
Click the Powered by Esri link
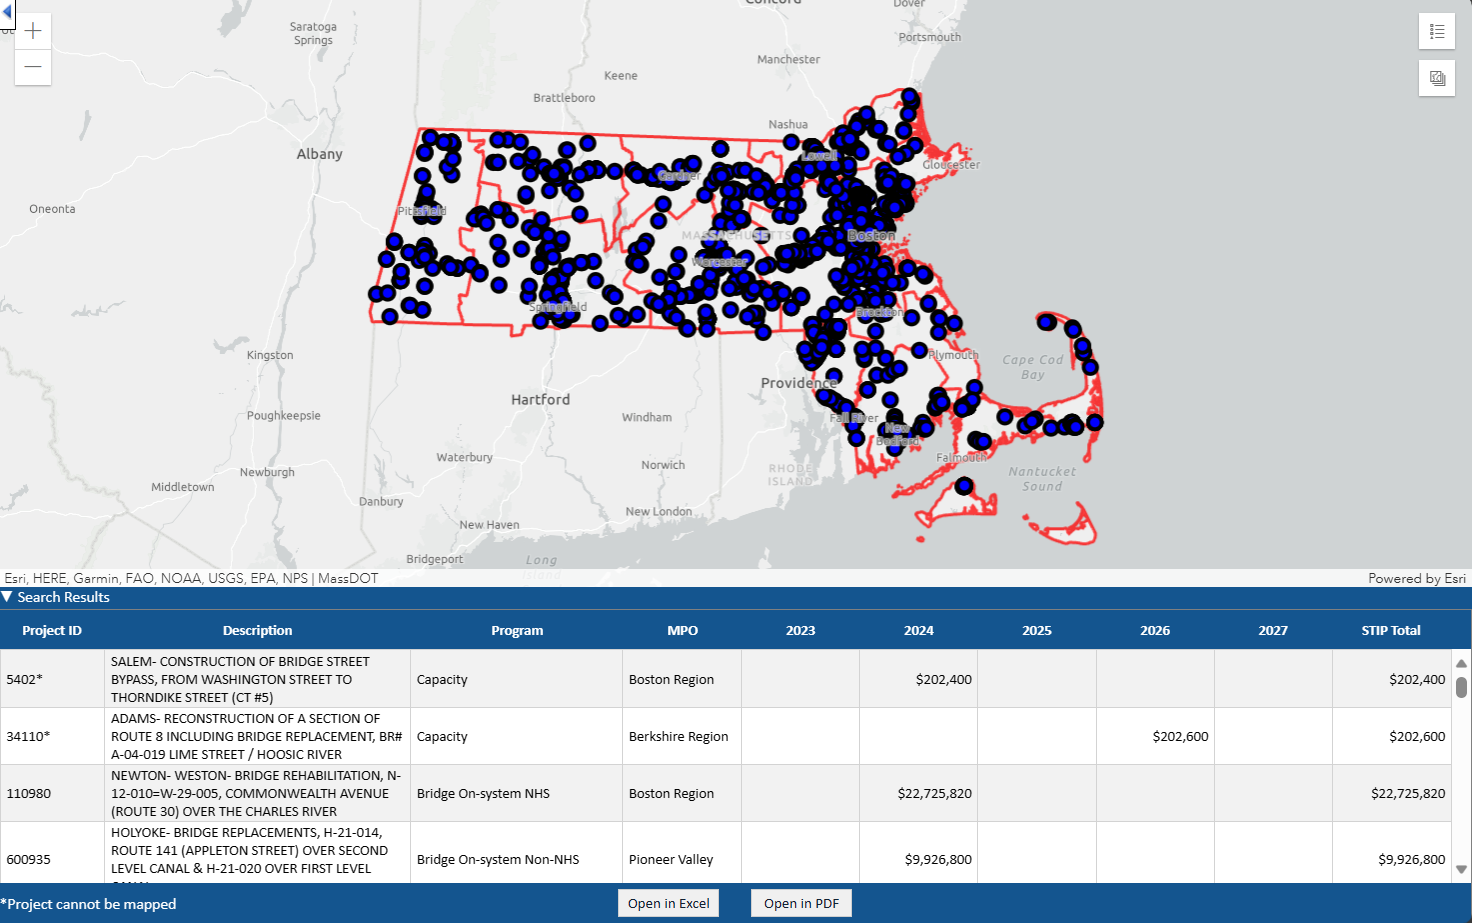click(x=1416, y=578)
